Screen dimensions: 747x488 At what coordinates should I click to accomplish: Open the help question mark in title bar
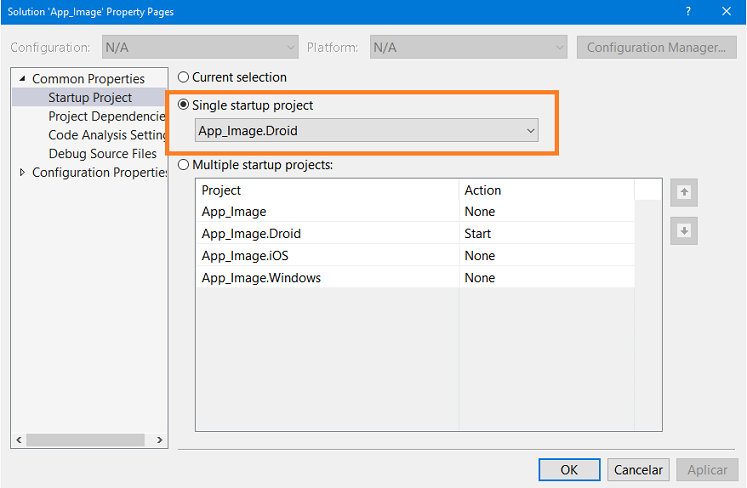tap(688, 11)
